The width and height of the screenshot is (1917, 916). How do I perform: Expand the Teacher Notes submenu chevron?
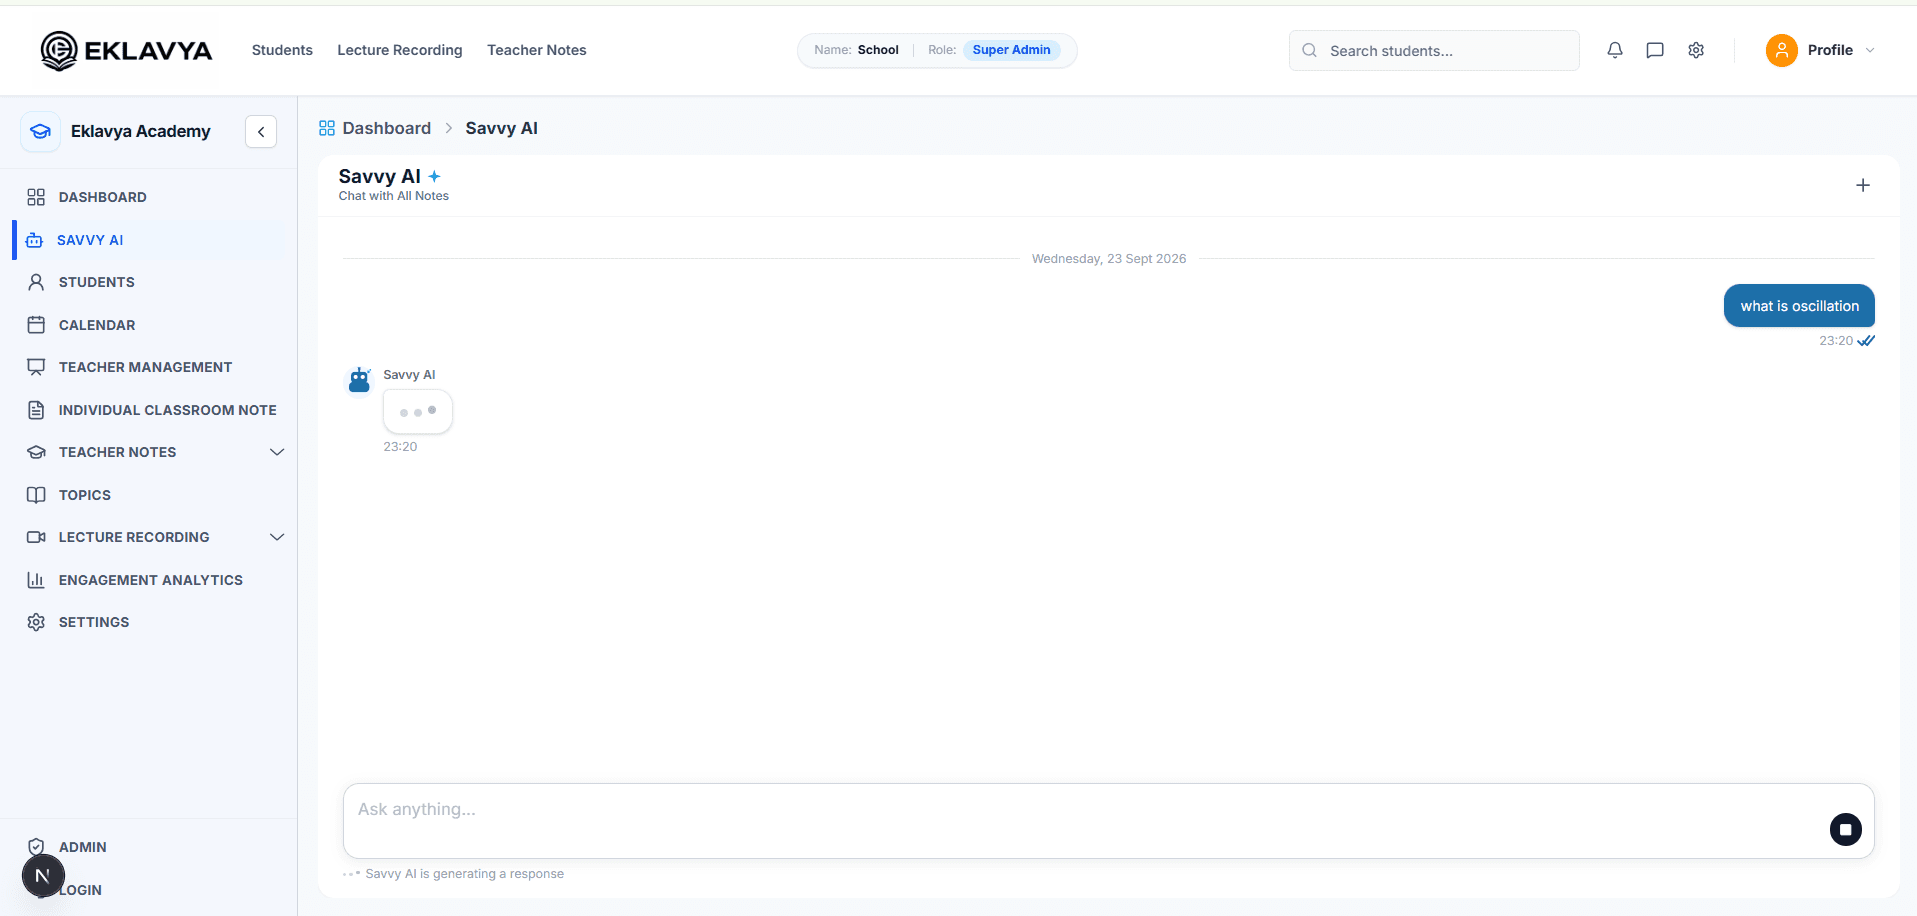click(x=277, y=452)
